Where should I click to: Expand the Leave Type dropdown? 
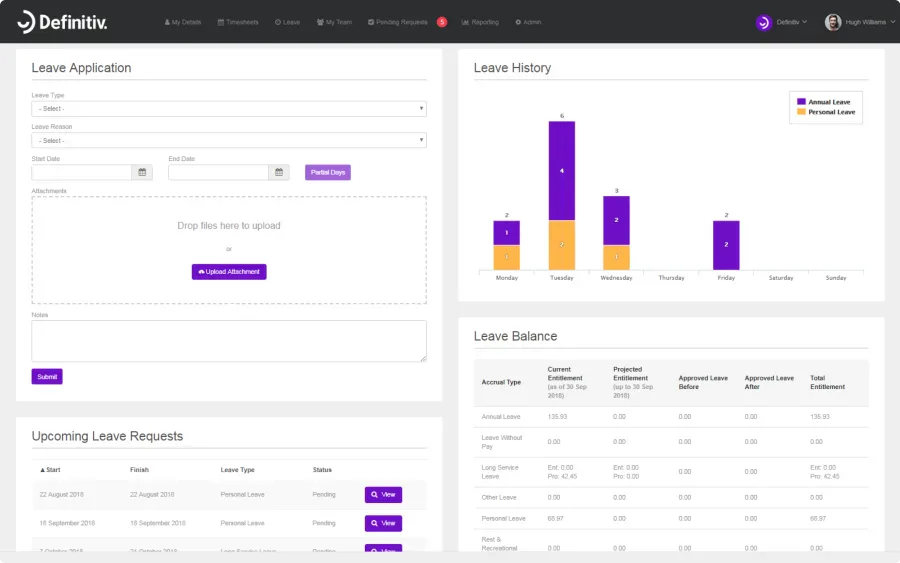click(x=229, y=108)
